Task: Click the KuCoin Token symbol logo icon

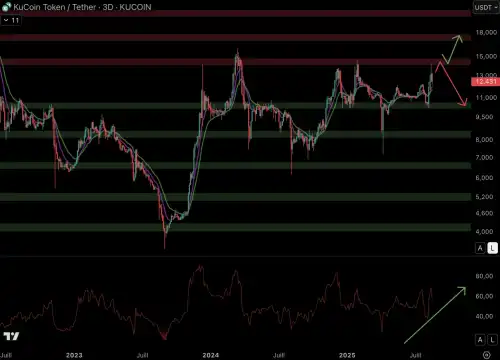Action: click(x=6, y=7)
